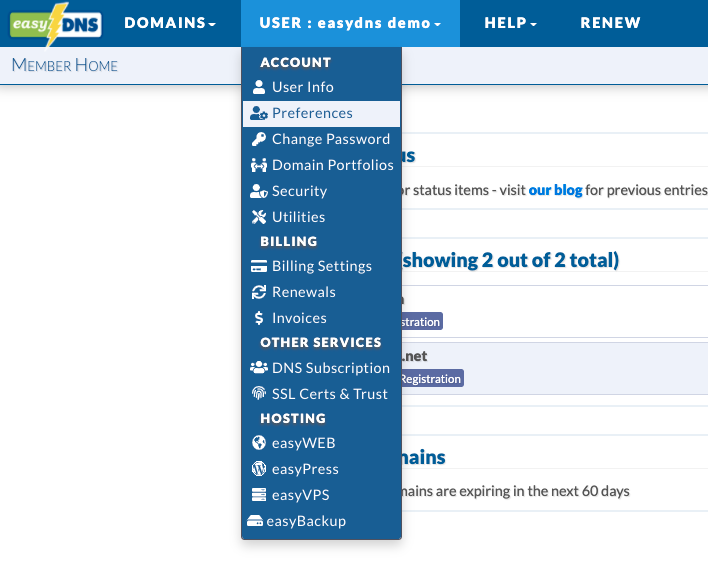Click the BILLING section header
Screen dimensions: 708x564
pyautogui.click(x=289, y=242)
